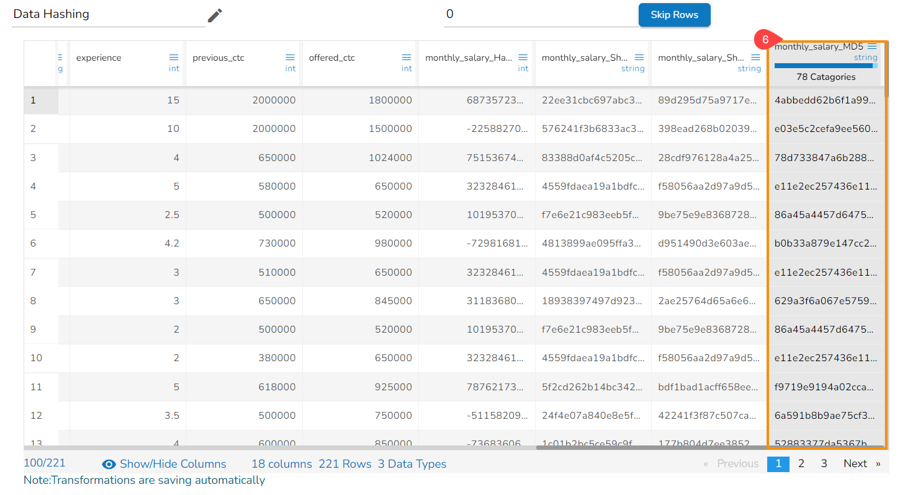
Task: Expand the int type under experience column
Action: [x=173, y=69]
